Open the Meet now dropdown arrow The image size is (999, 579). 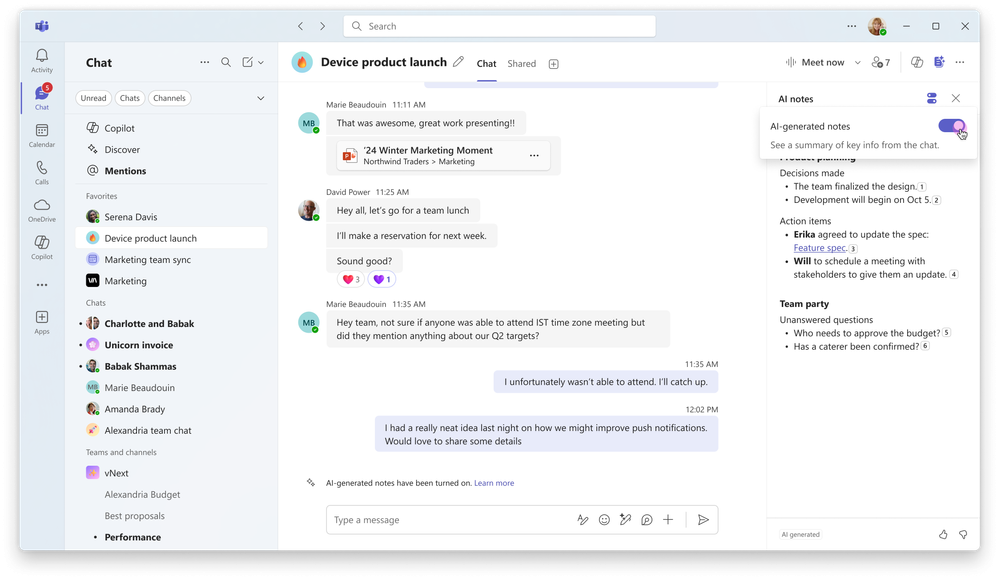[858, 62]
